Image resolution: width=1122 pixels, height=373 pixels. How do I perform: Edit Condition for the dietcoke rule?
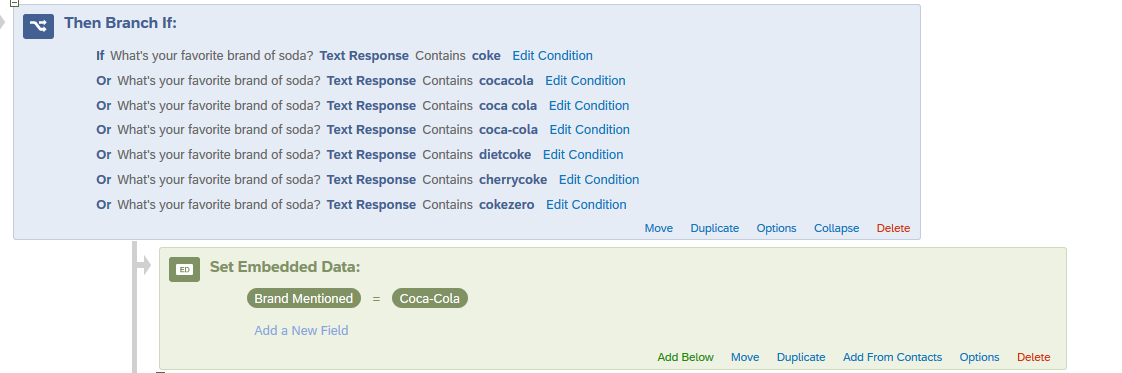coord(583,155)
